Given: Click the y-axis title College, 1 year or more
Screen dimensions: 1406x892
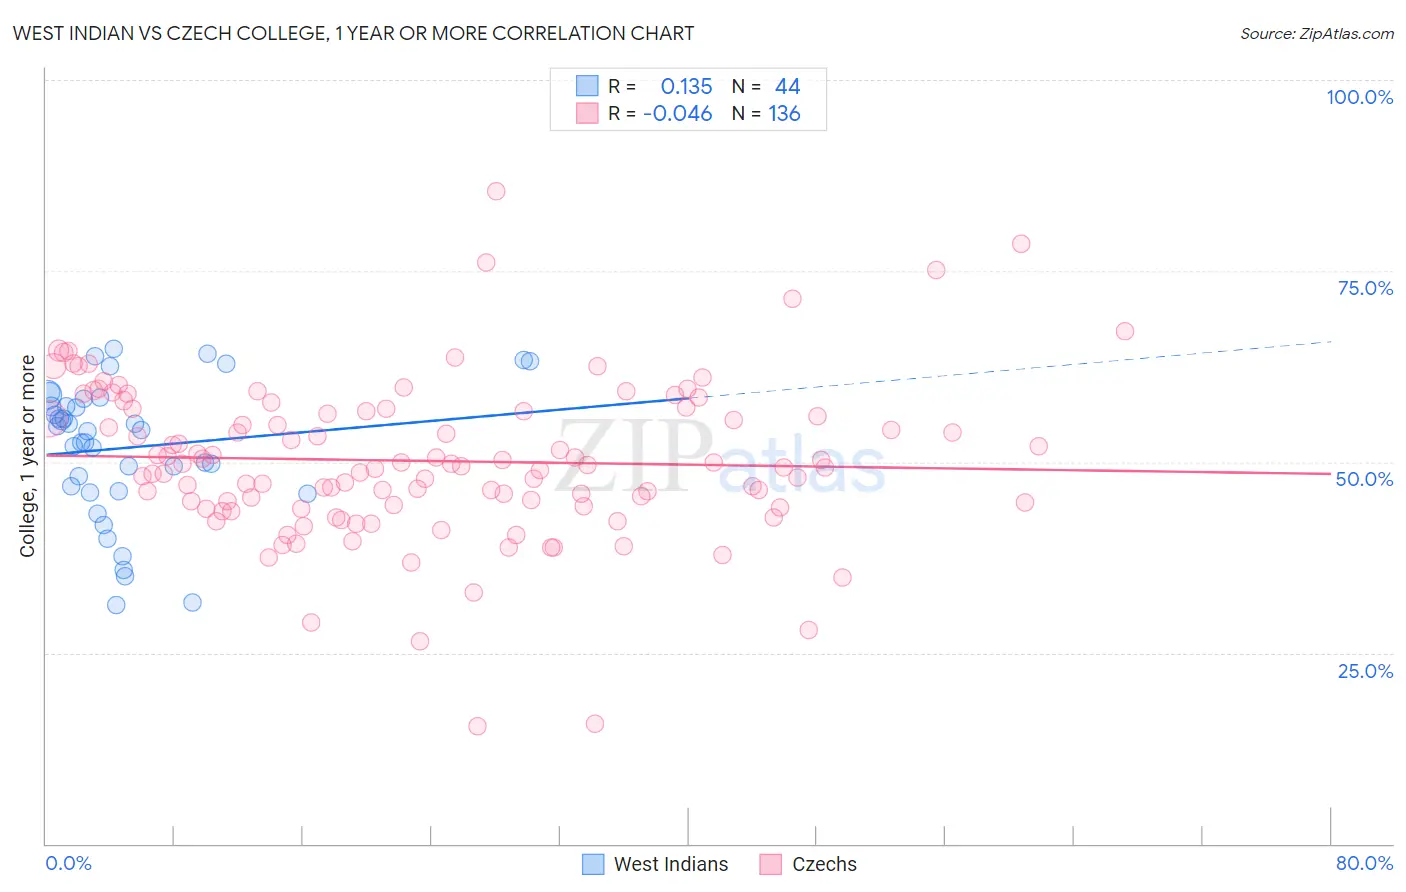Looking at the screenshot, I should click(x=28, y=456).
